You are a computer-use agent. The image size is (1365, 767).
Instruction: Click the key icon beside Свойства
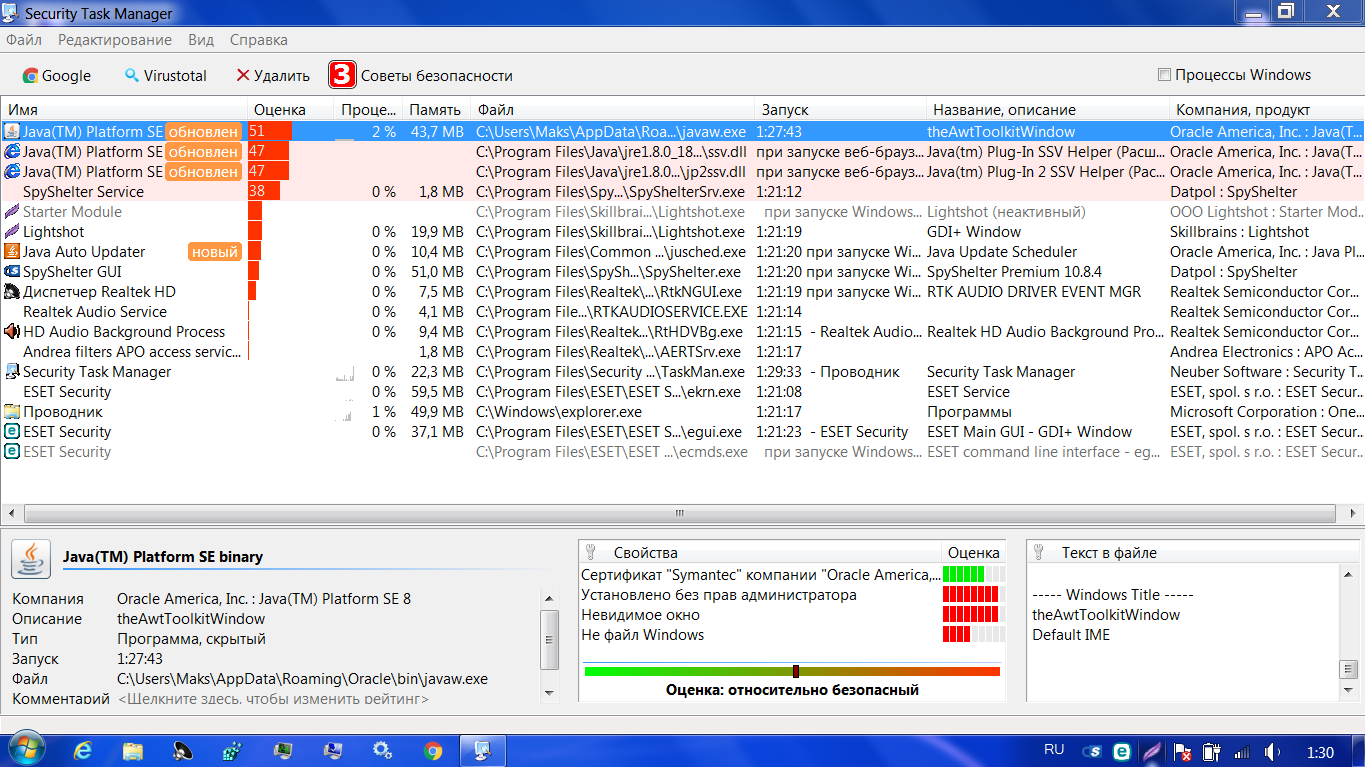click(x=590, y=552)
